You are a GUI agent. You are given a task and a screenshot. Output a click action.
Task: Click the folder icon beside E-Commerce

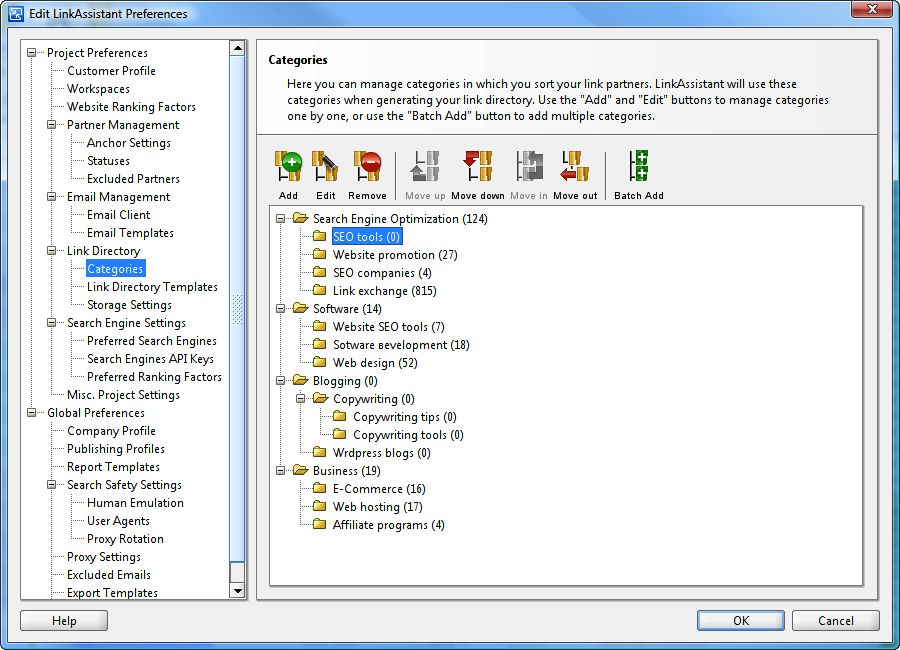[x=320, y=488]
